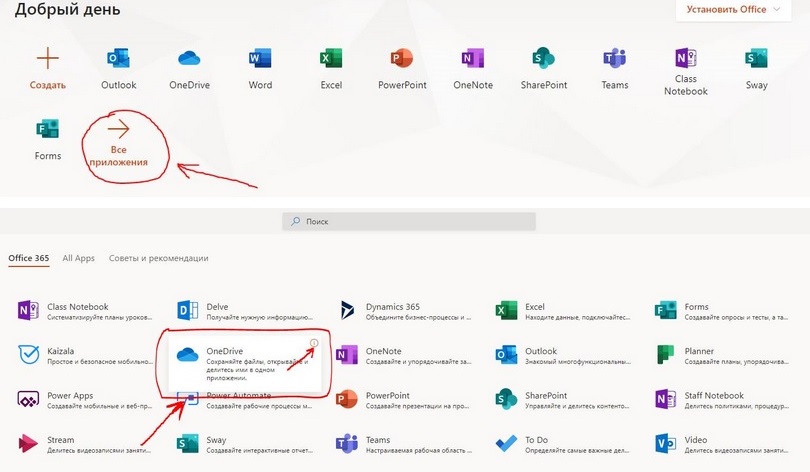Open Stream in the apps list

click(85, 444)
